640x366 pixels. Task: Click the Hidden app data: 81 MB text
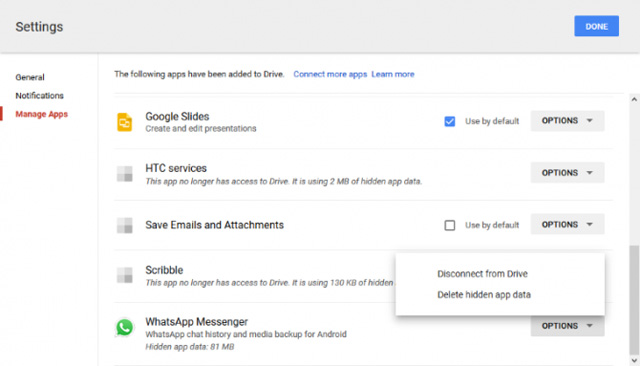pyautogui.click(x=190, y=347)
